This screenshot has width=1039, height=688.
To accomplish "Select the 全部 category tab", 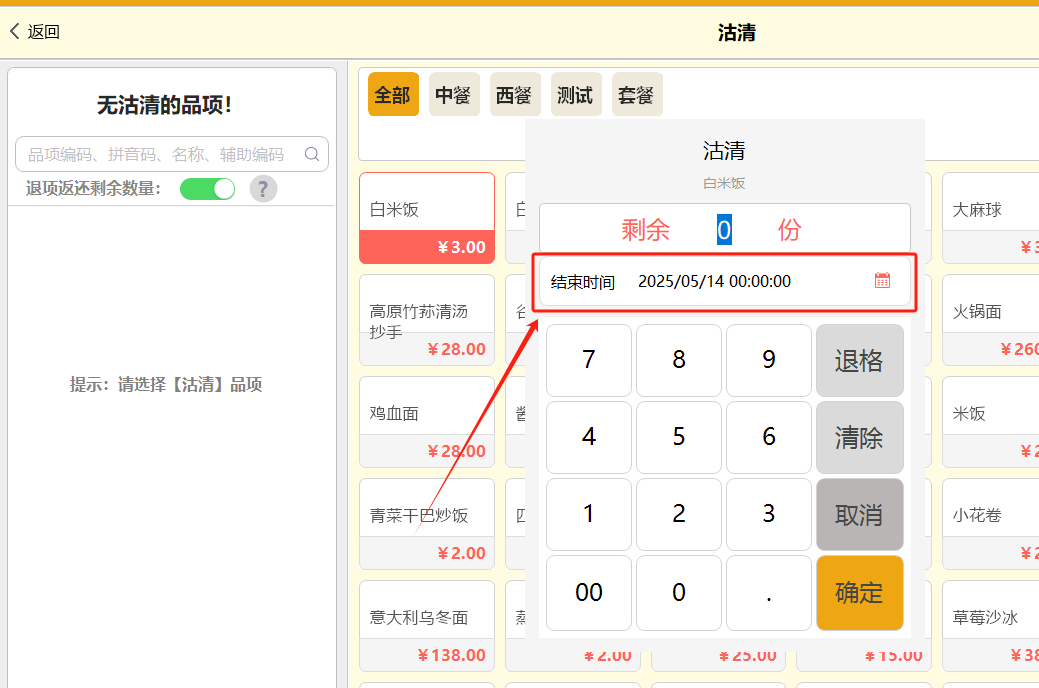I will click(393, 94).
